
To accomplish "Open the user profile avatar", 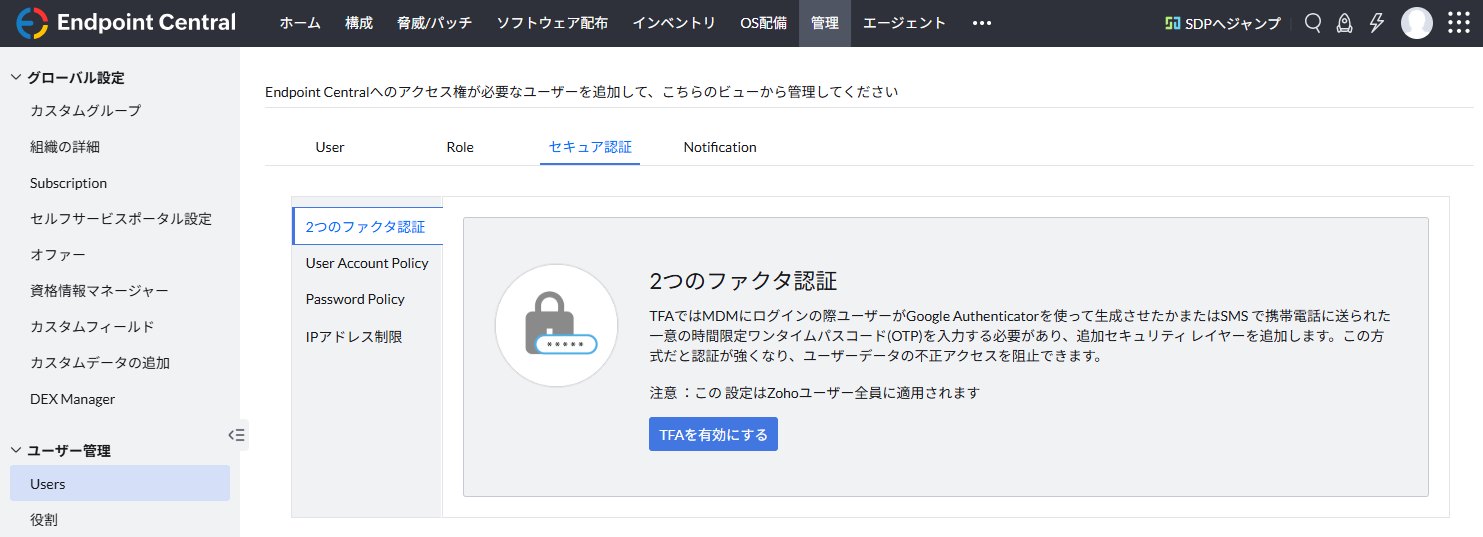I will point(1416,23).
